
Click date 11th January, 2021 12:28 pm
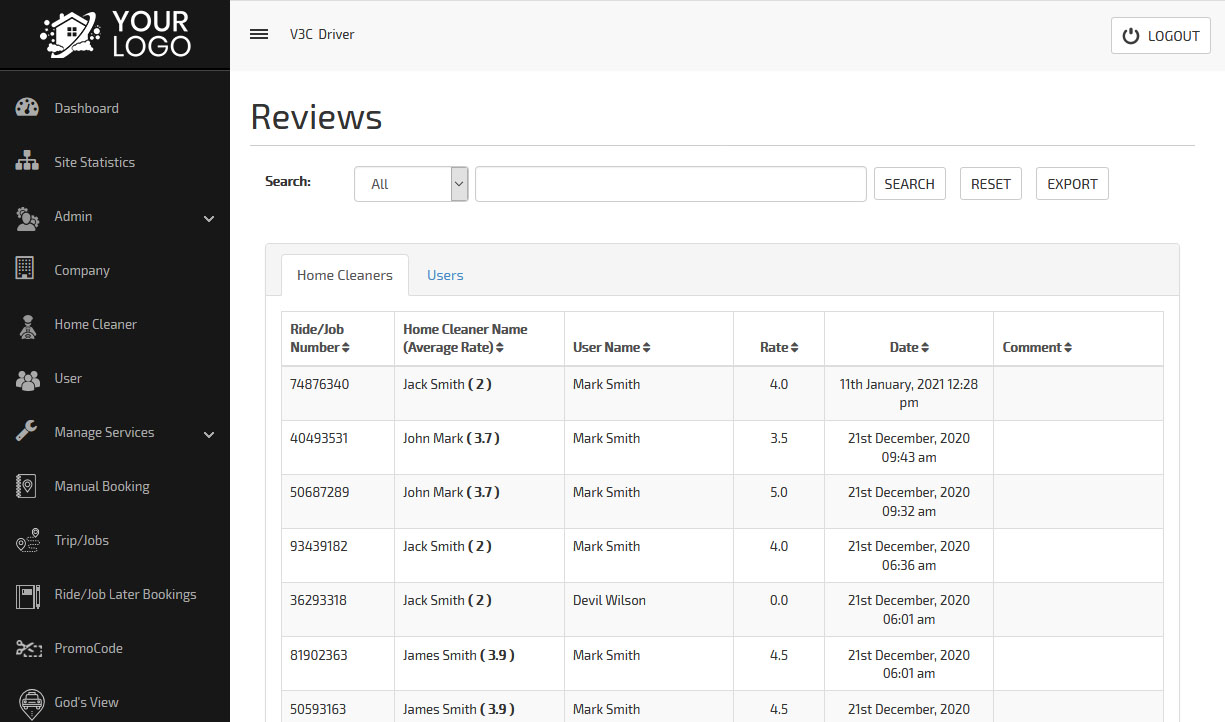pyautogui.click(x=909, y=393)
